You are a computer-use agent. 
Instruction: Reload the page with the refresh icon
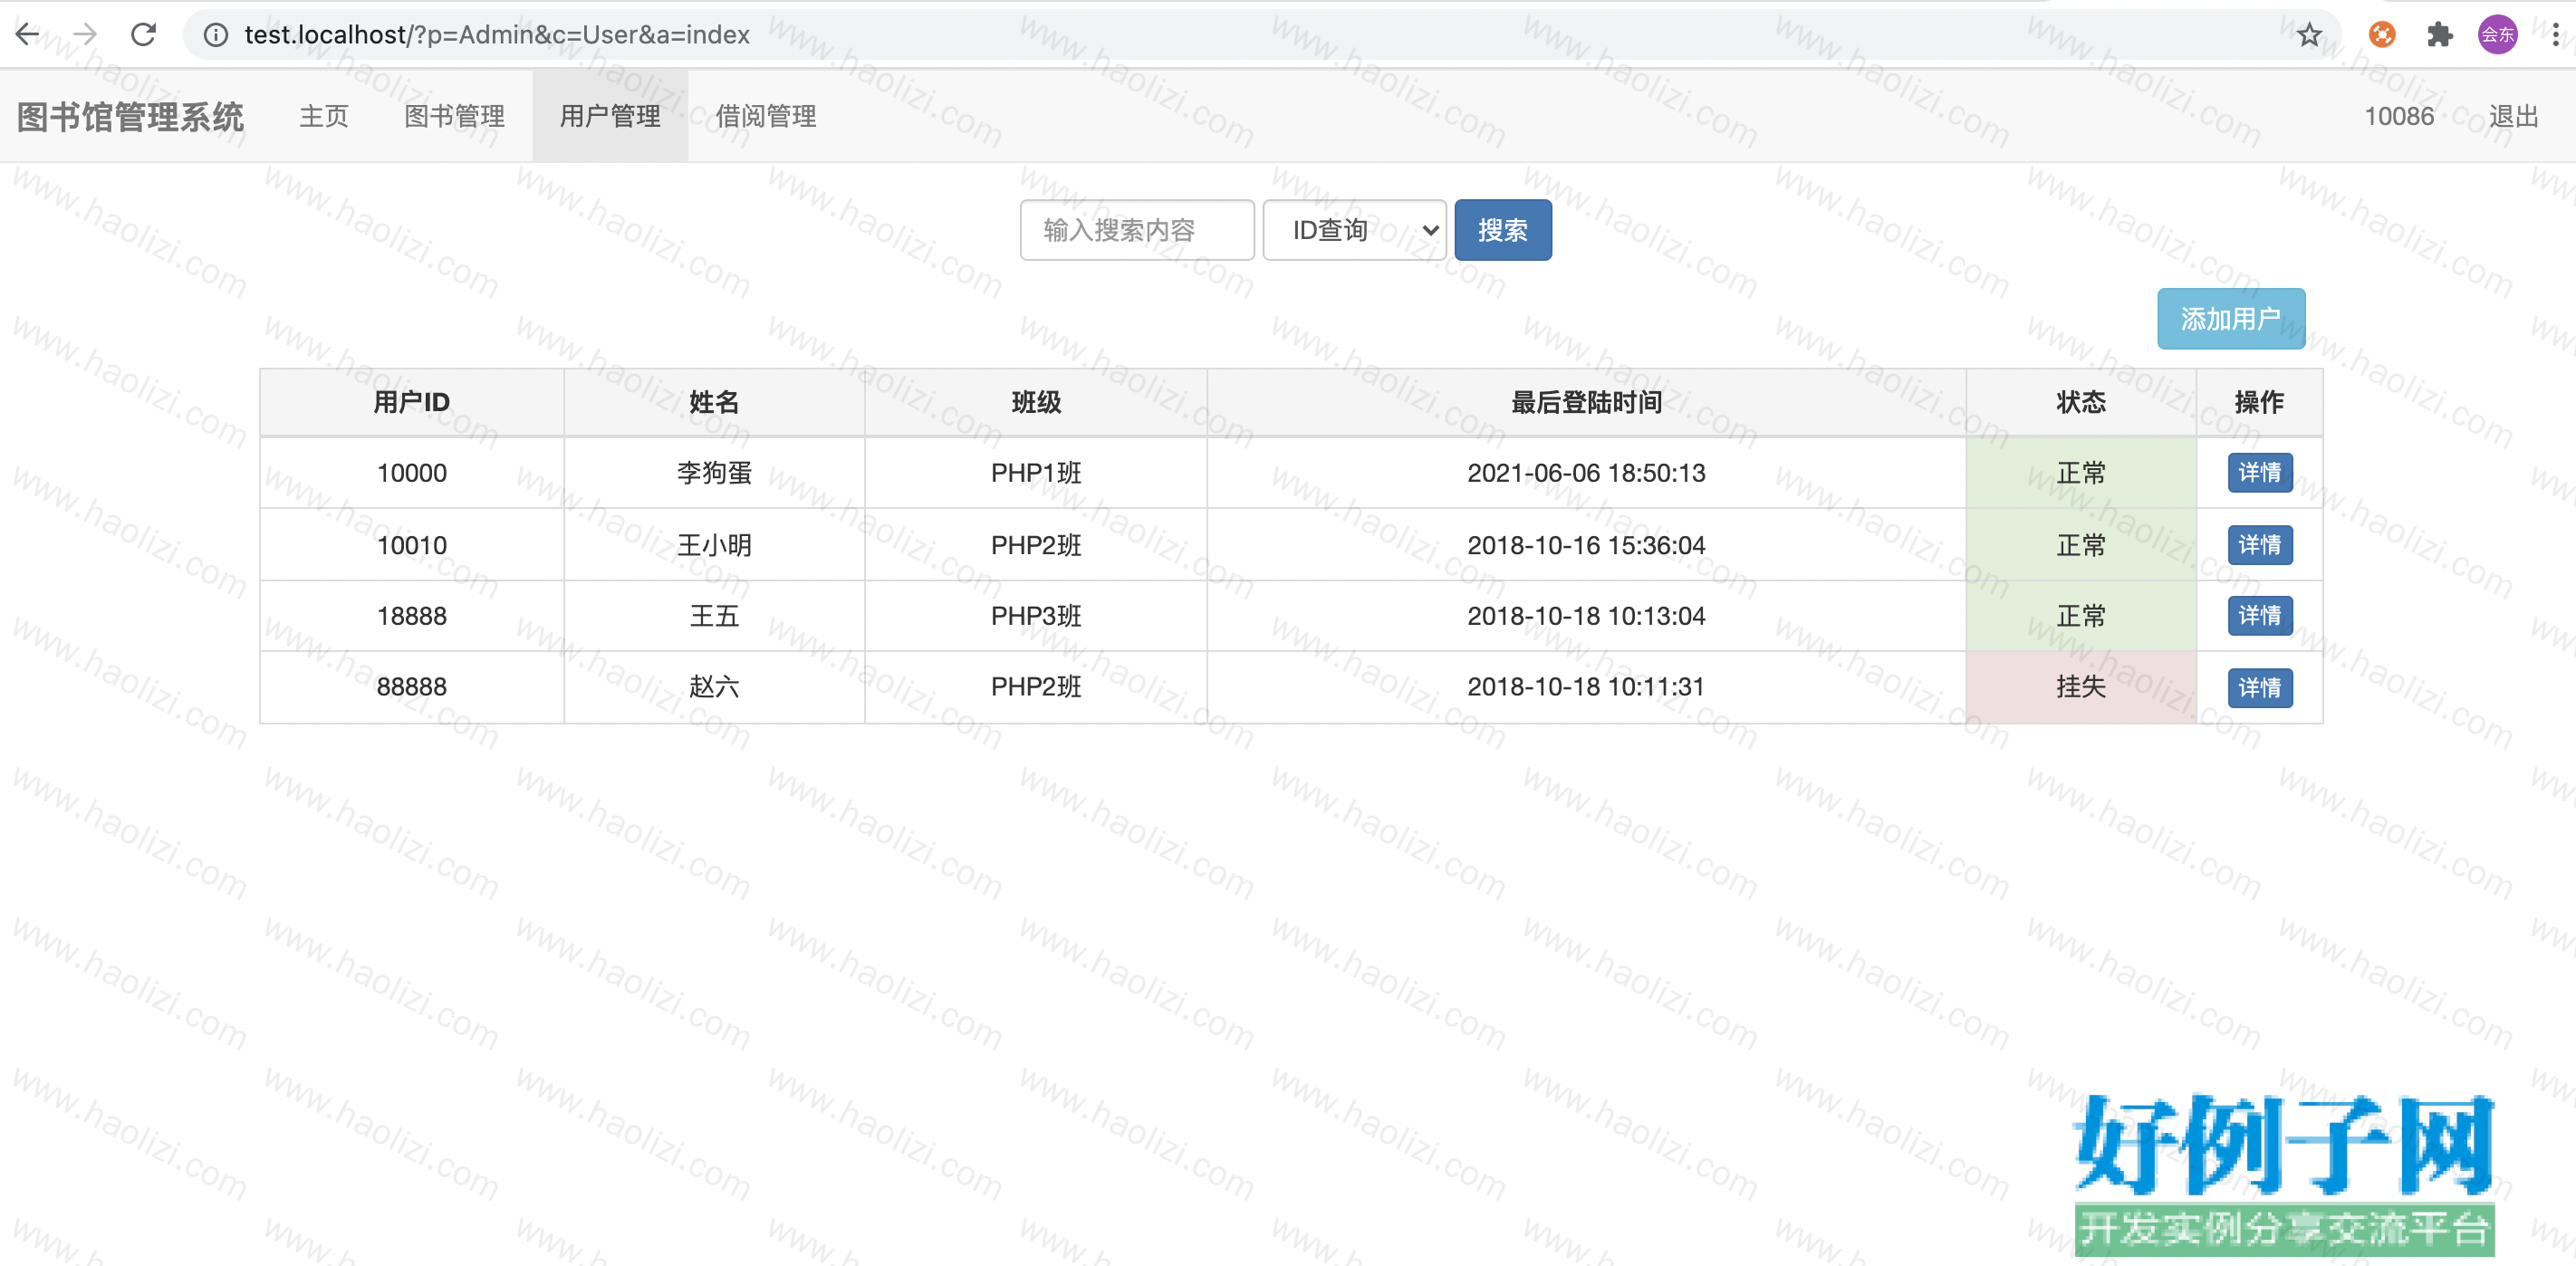click(144, 35)
